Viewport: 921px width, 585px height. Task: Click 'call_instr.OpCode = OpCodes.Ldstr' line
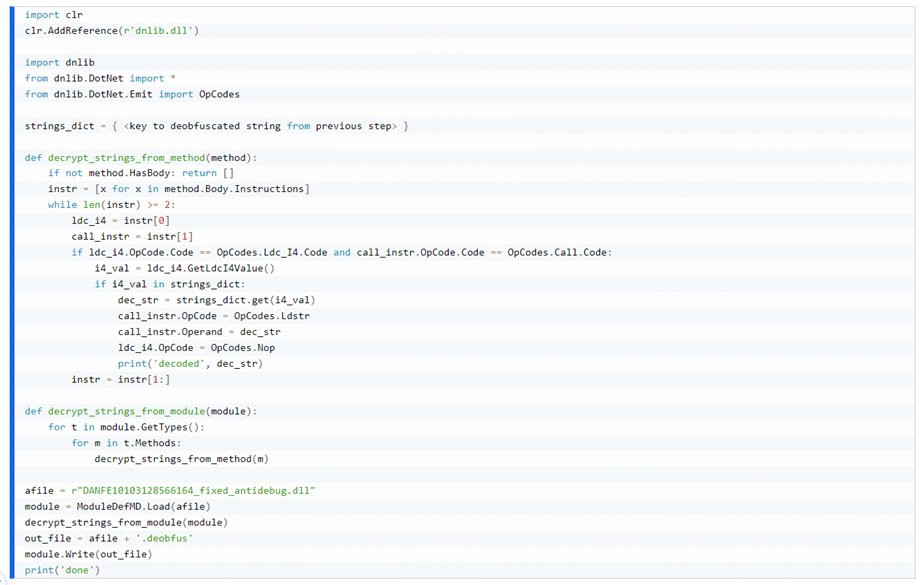tap(214, 315)
